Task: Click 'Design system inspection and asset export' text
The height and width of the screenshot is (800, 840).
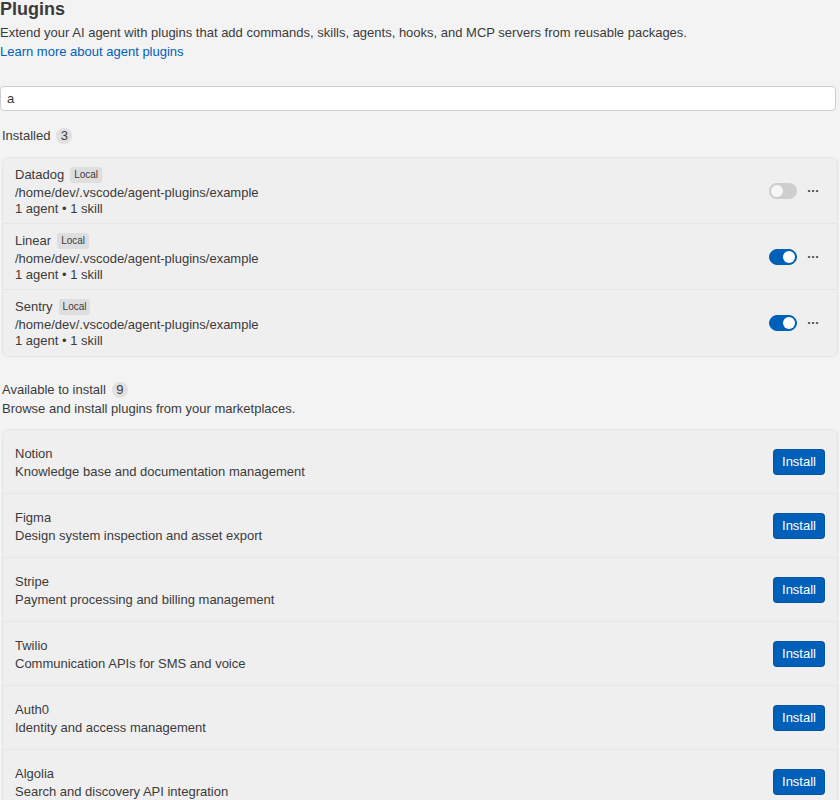Action: [138, 536]
